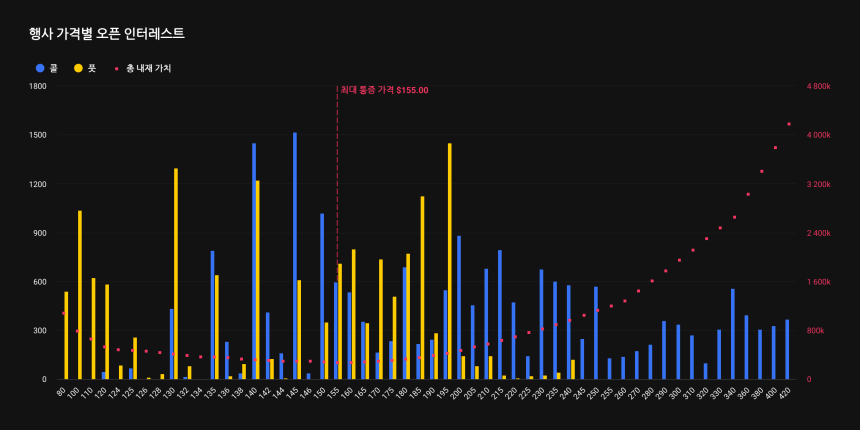Click the 1800 label on left axis
The height and width of the screenshot is (430, 860).
[38, 86]
